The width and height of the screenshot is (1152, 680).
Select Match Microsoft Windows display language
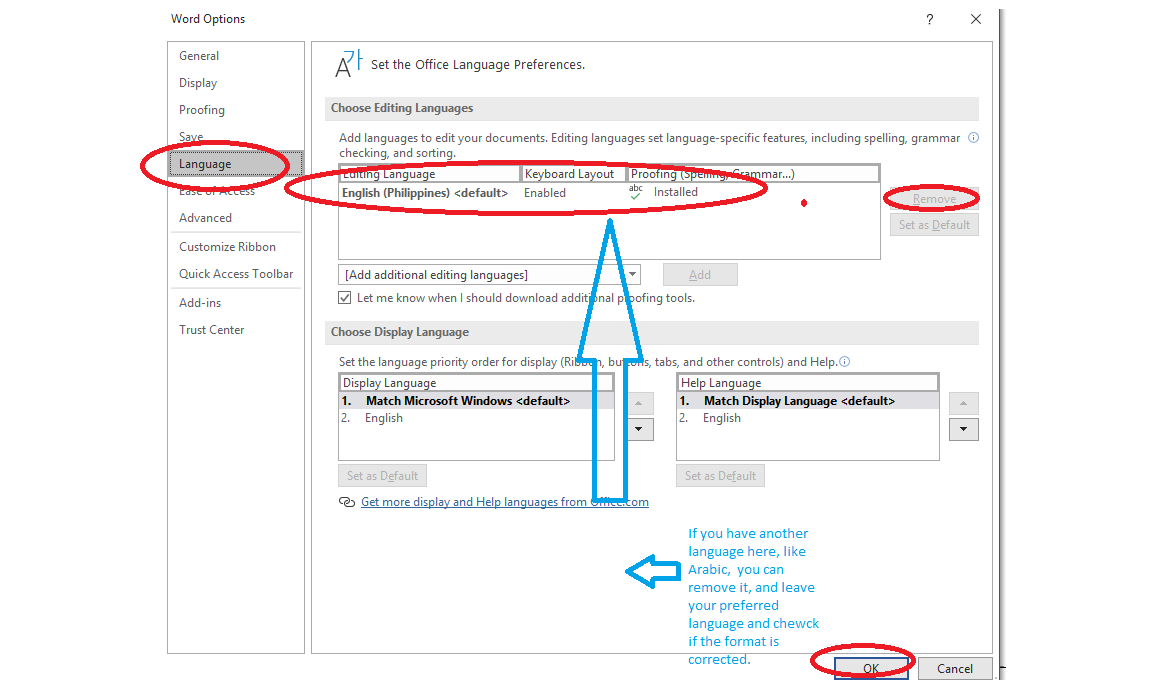(476, 401)
